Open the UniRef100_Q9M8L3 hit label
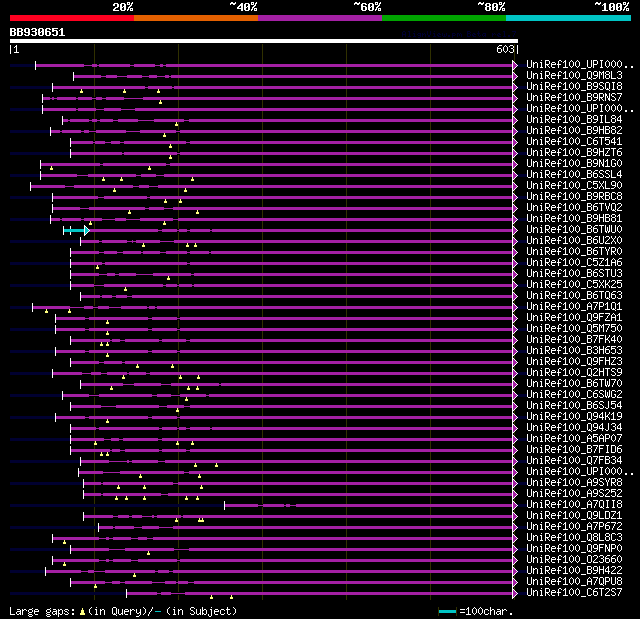Image resolution: width=640 pixels, height=619 pixels. [x=574, y=75]
